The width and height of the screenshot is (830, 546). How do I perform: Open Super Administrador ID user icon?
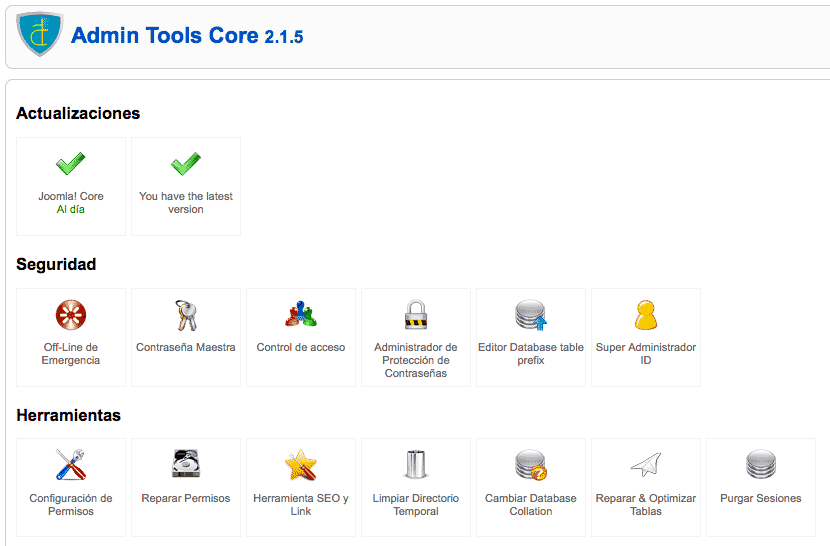646,315
